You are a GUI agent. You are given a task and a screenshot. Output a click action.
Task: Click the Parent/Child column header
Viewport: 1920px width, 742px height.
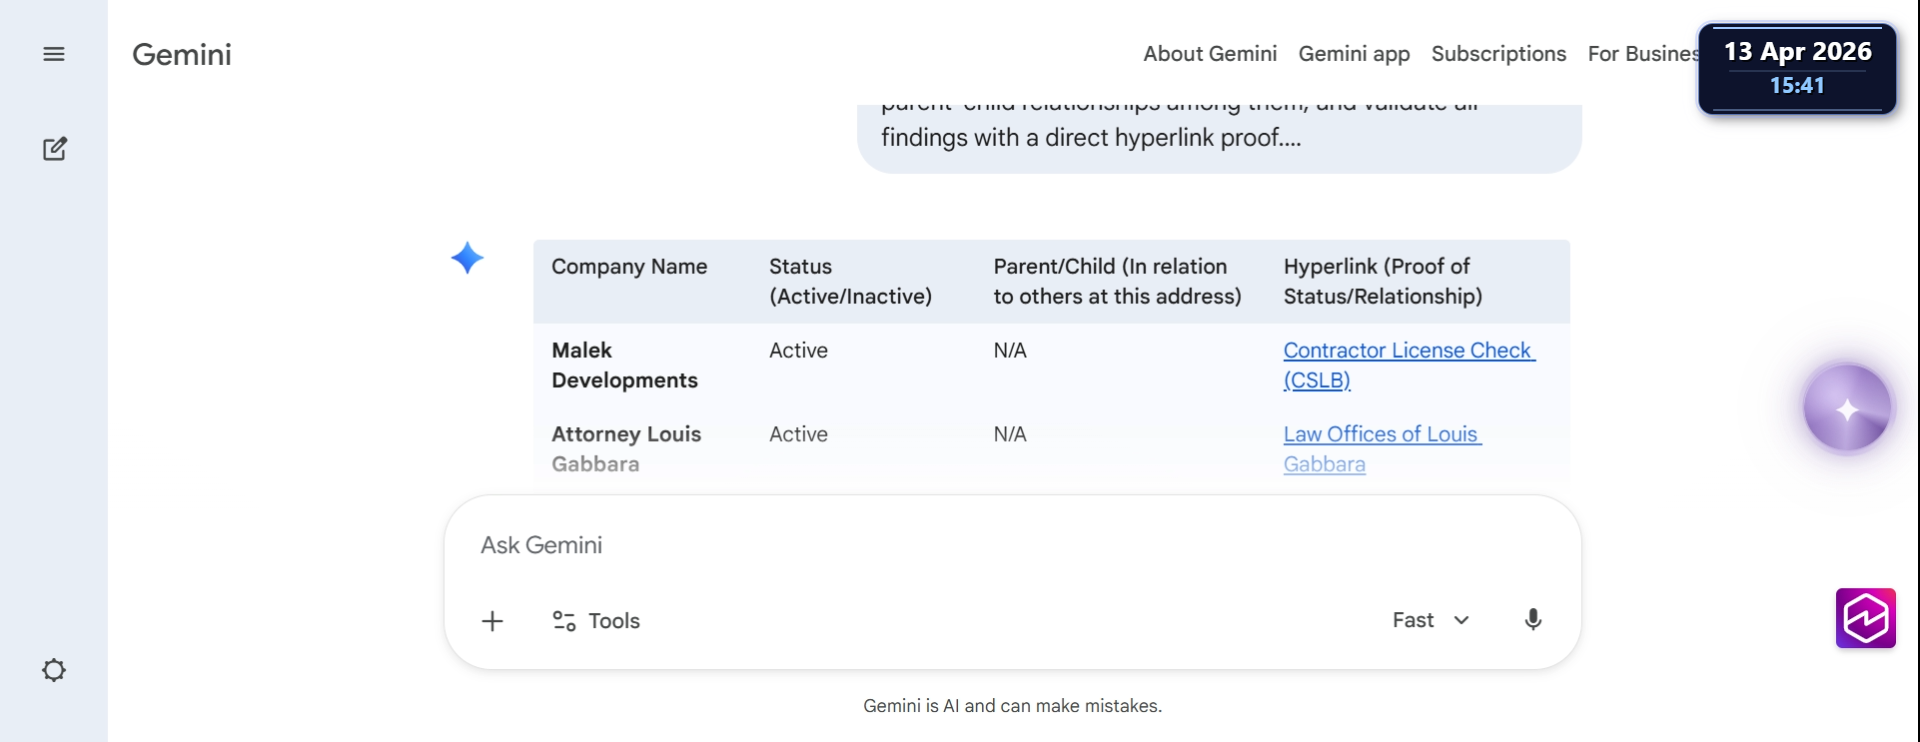pyautogui.click(x=1117, y=281)
